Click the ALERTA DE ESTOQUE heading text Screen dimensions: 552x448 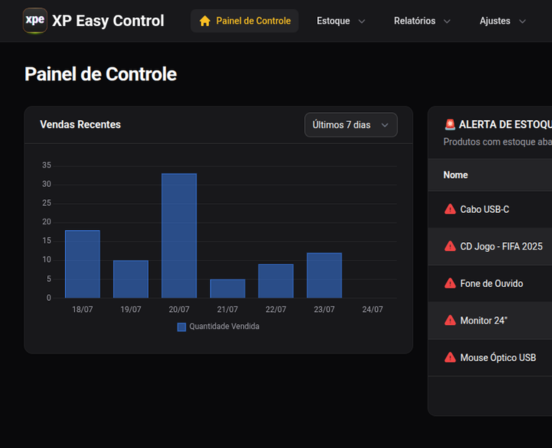[x=505, y=125]
